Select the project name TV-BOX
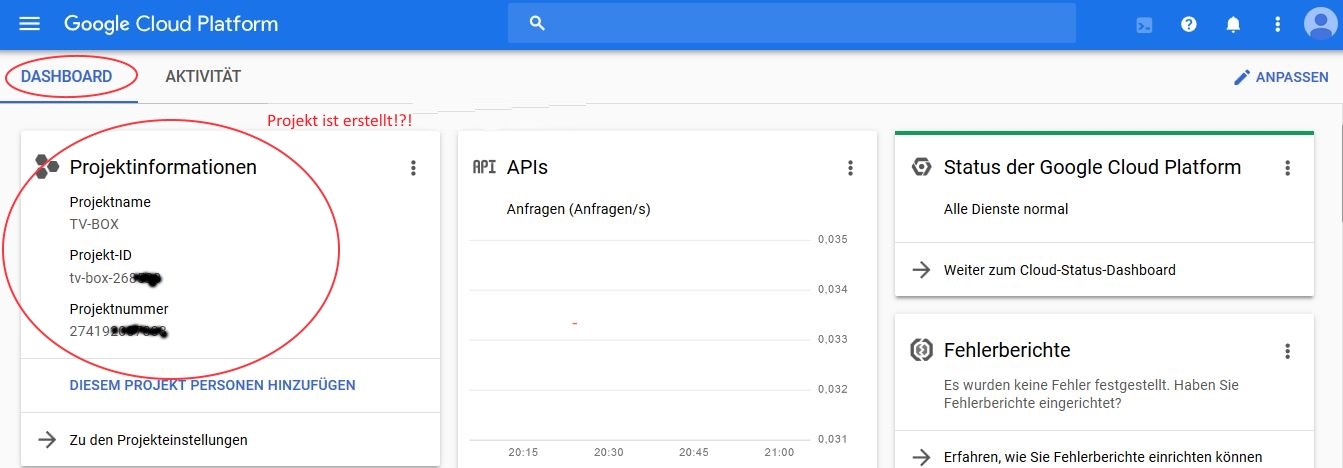Viewport: 1343px width, 468px height. tap(94, 224)
